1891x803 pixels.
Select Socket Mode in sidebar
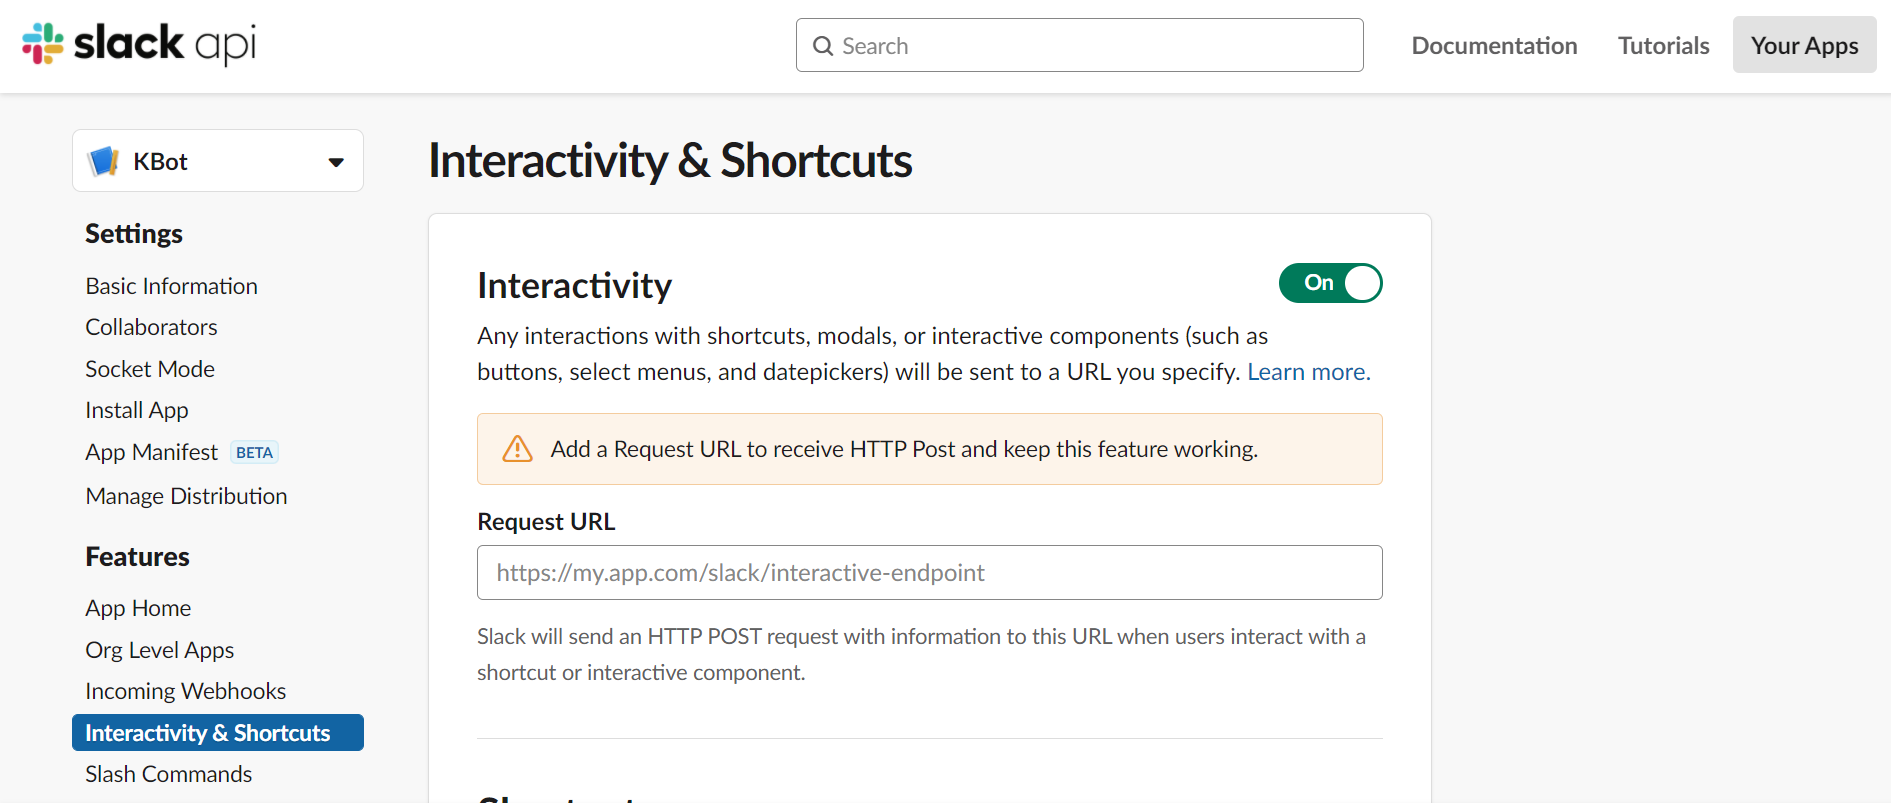coord(150,369)
